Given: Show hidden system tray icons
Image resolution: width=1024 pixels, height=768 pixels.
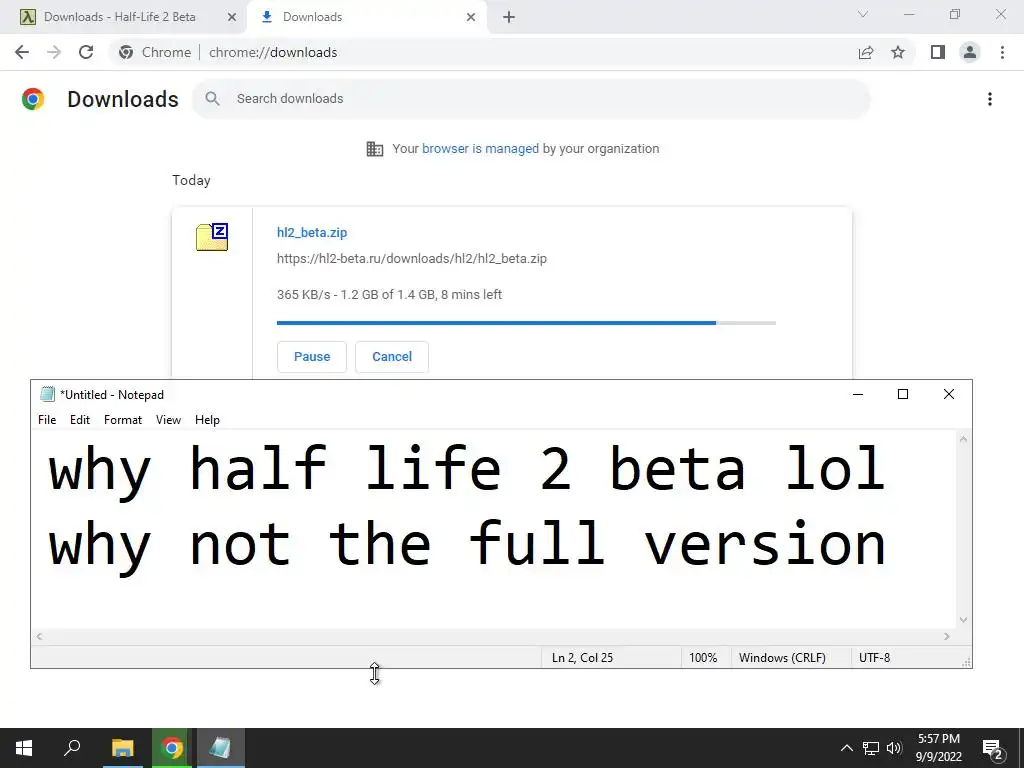Looking at the screenshot, I should pyautogui.click(x=846, y=748).
